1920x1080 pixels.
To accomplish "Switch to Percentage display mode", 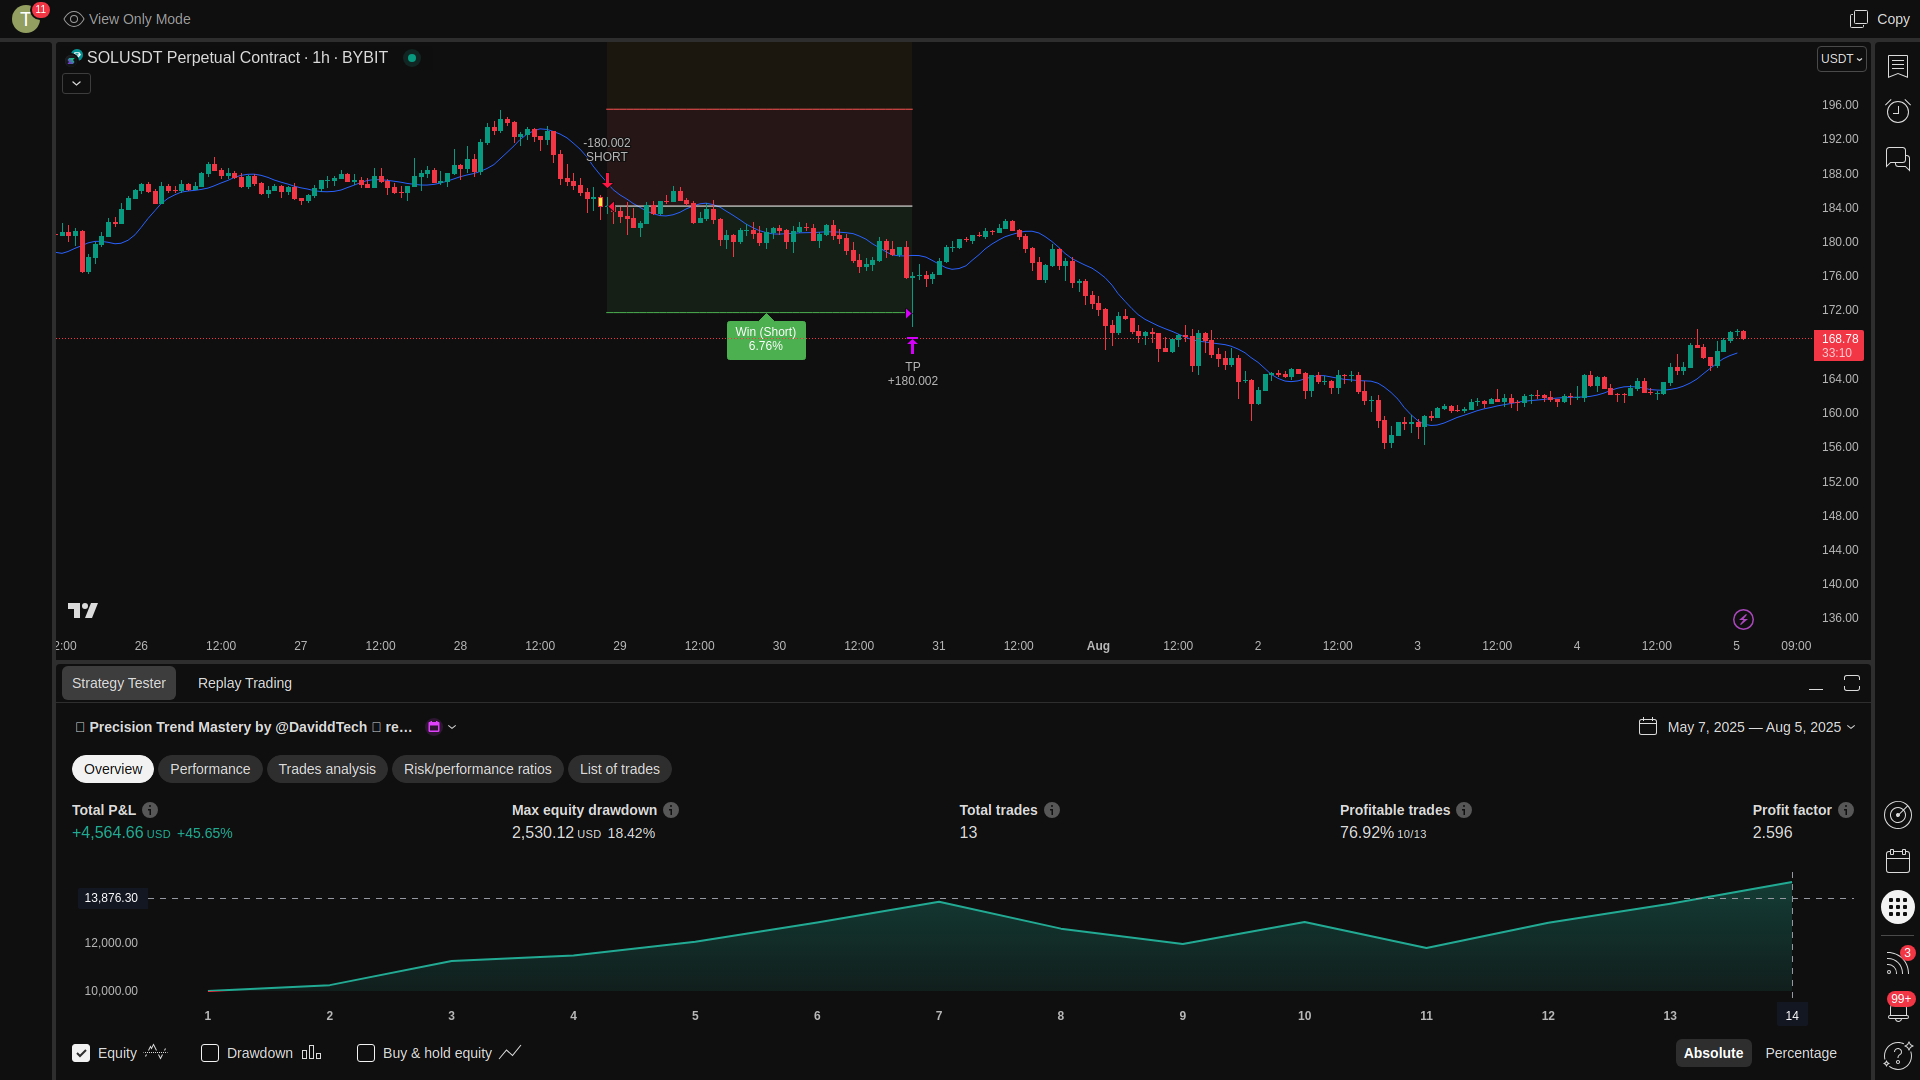I will (x=1801, y=1053).
